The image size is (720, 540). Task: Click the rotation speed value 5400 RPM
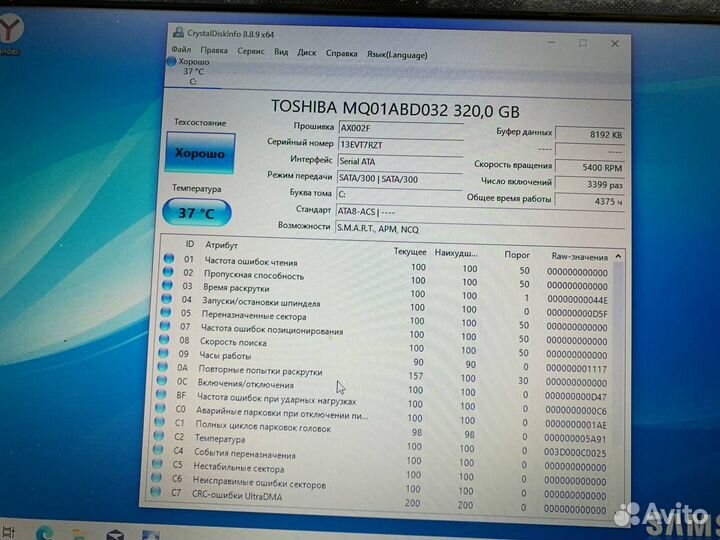click(x=590, y=167)
